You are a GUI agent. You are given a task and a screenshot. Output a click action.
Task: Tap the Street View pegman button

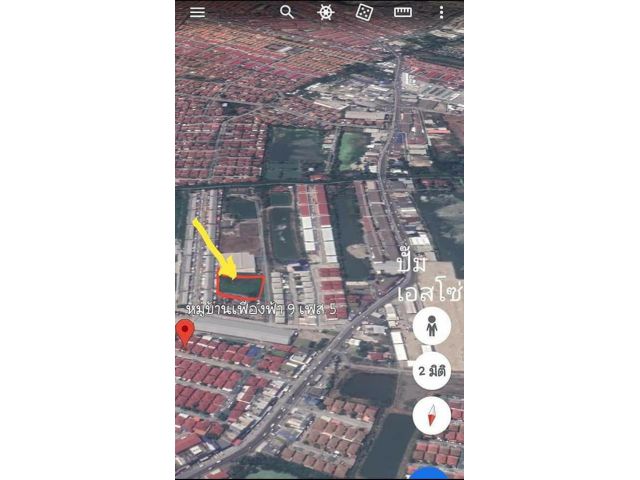coord(431,326)
